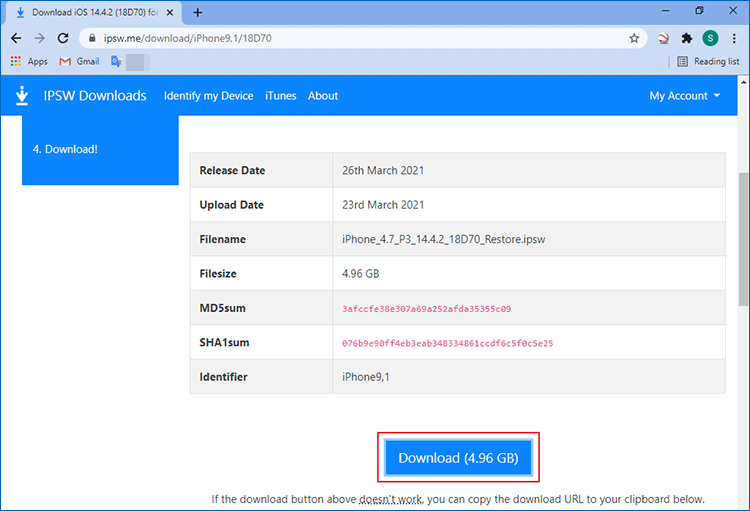The width and height of the screenshot is (750, 511).
Task: Click the filename iPhone_4.7_P3_14.4.2_18D70_Restore.ipsw
Action: click(x=443, y=239)
